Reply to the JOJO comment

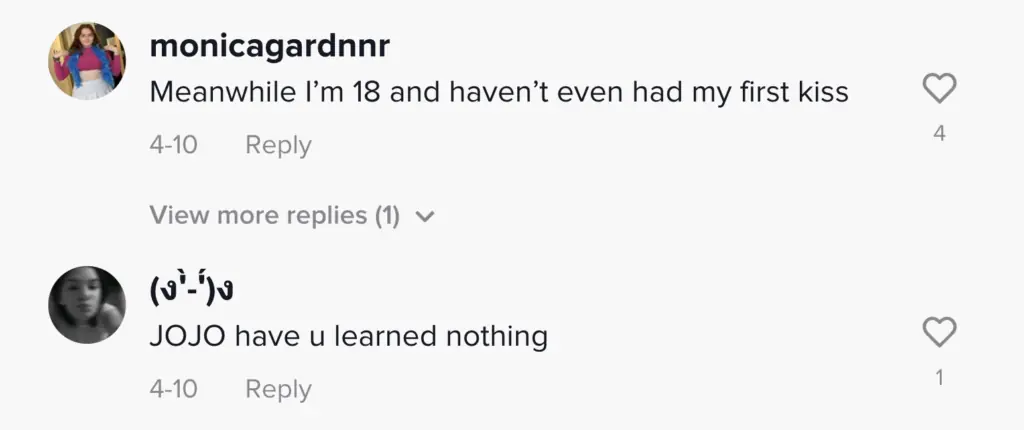(278, 389)
